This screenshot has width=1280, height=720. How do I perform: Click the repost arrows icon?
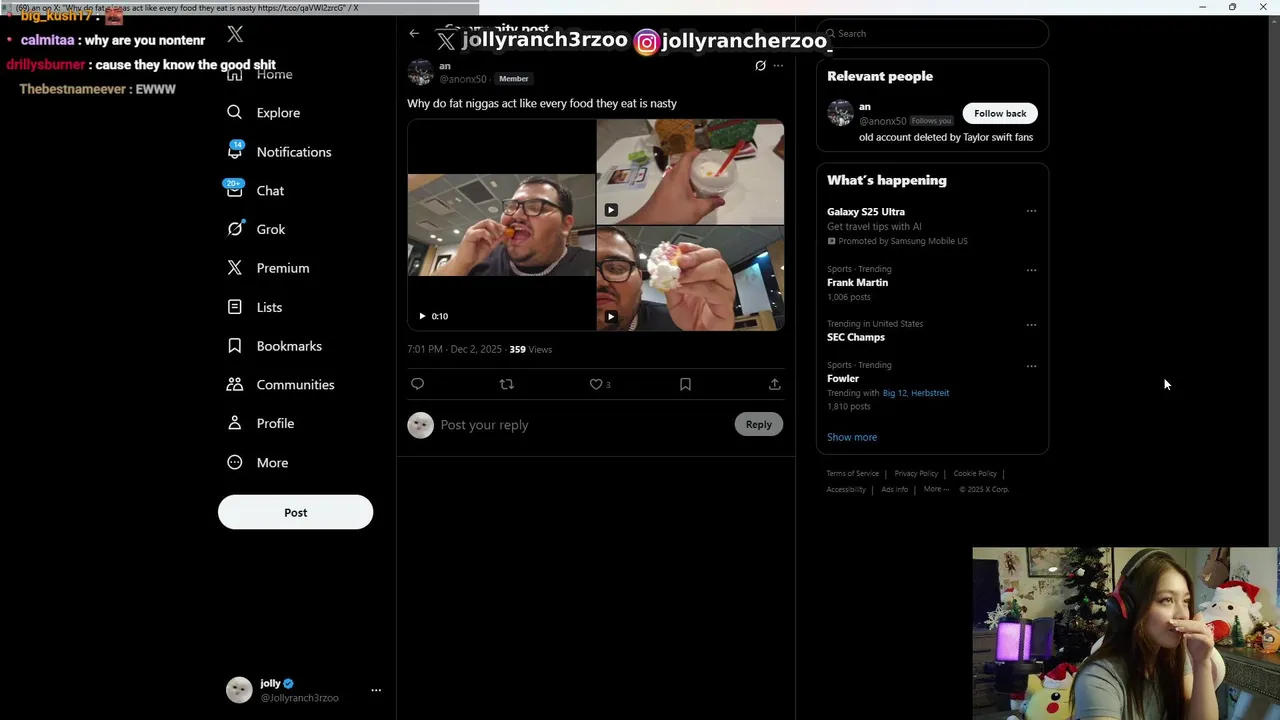pyautogui.click(x=506, y=384)
